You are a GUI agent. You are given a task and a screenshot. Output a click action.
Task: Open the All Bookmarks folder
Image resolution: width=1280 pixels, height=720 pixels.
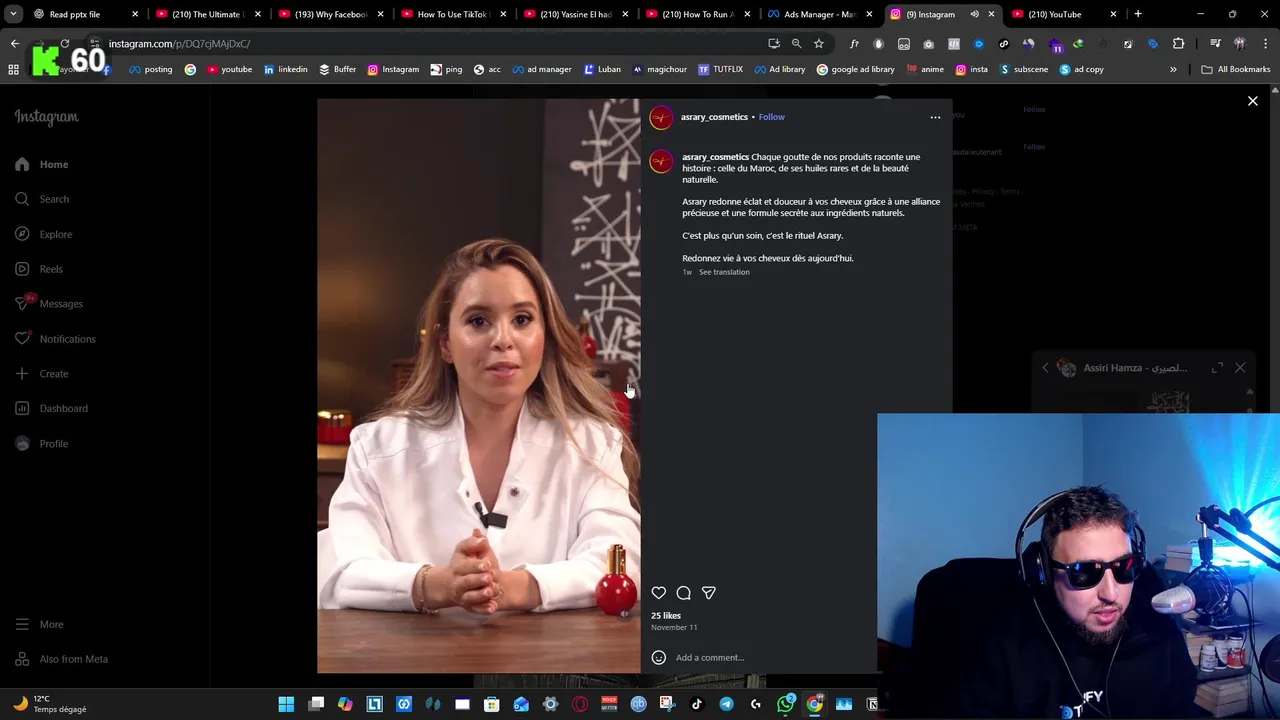click(1235, 69)
